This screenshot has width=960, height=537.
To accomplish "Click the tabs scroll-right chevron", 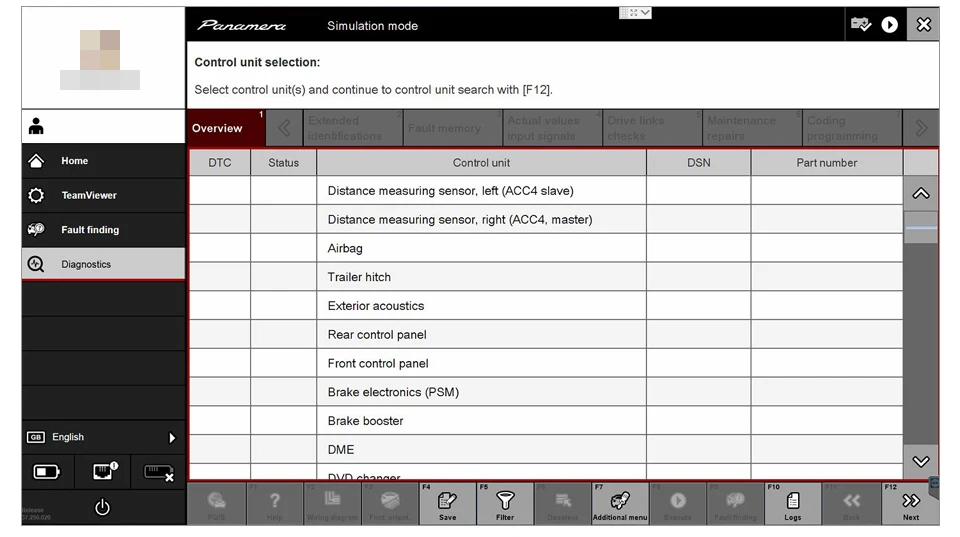I will pyautogui.click(x=921, y=128).
